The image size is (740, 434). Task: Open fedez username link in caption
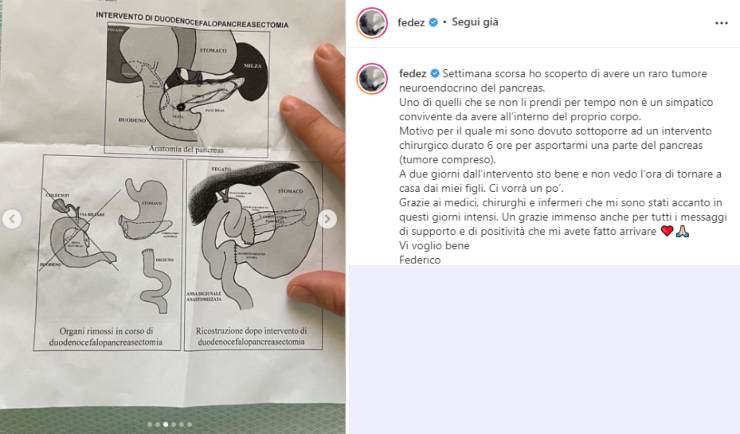click(x=412, y=74)
